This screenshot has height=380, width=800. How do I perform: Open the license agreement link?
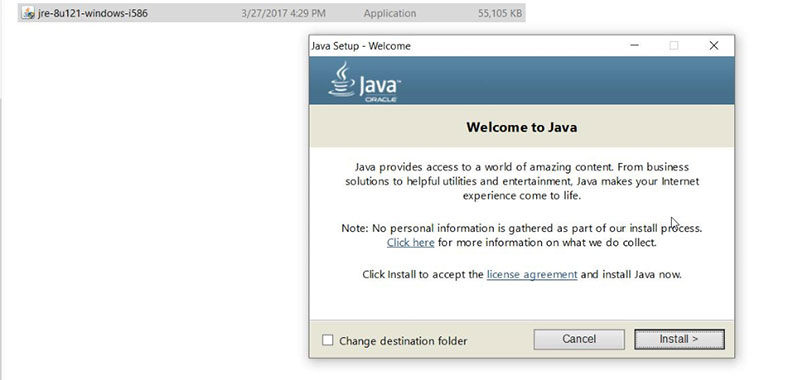coord(532,274)
